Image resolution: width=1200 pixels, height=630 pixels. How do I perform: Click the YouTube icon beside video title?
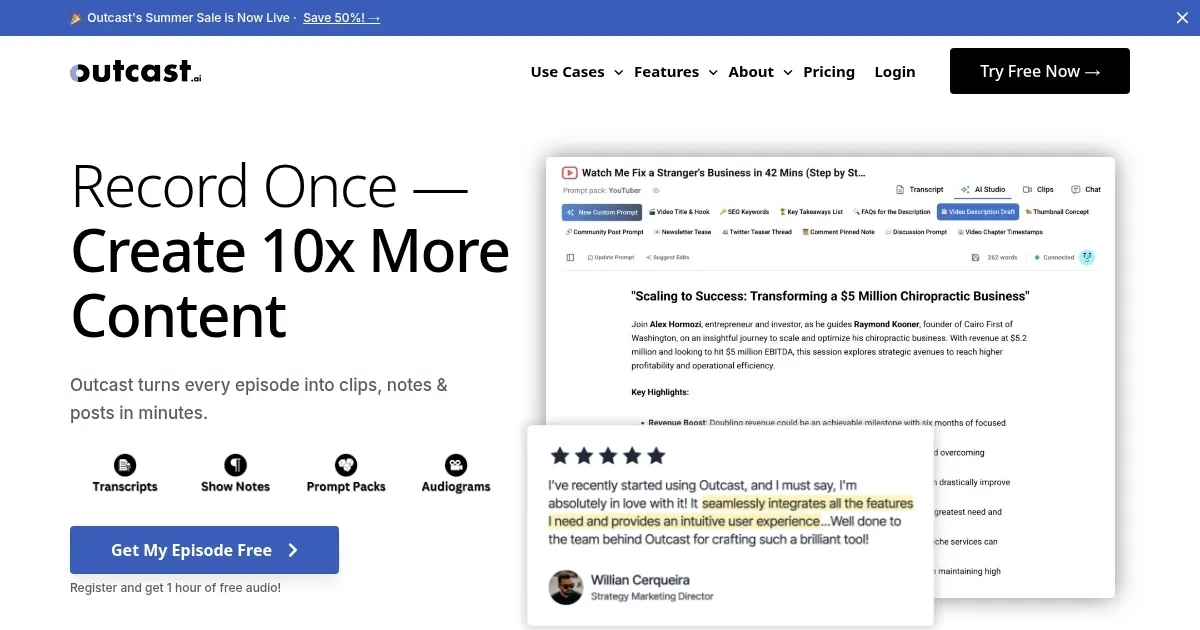point(570,173)
